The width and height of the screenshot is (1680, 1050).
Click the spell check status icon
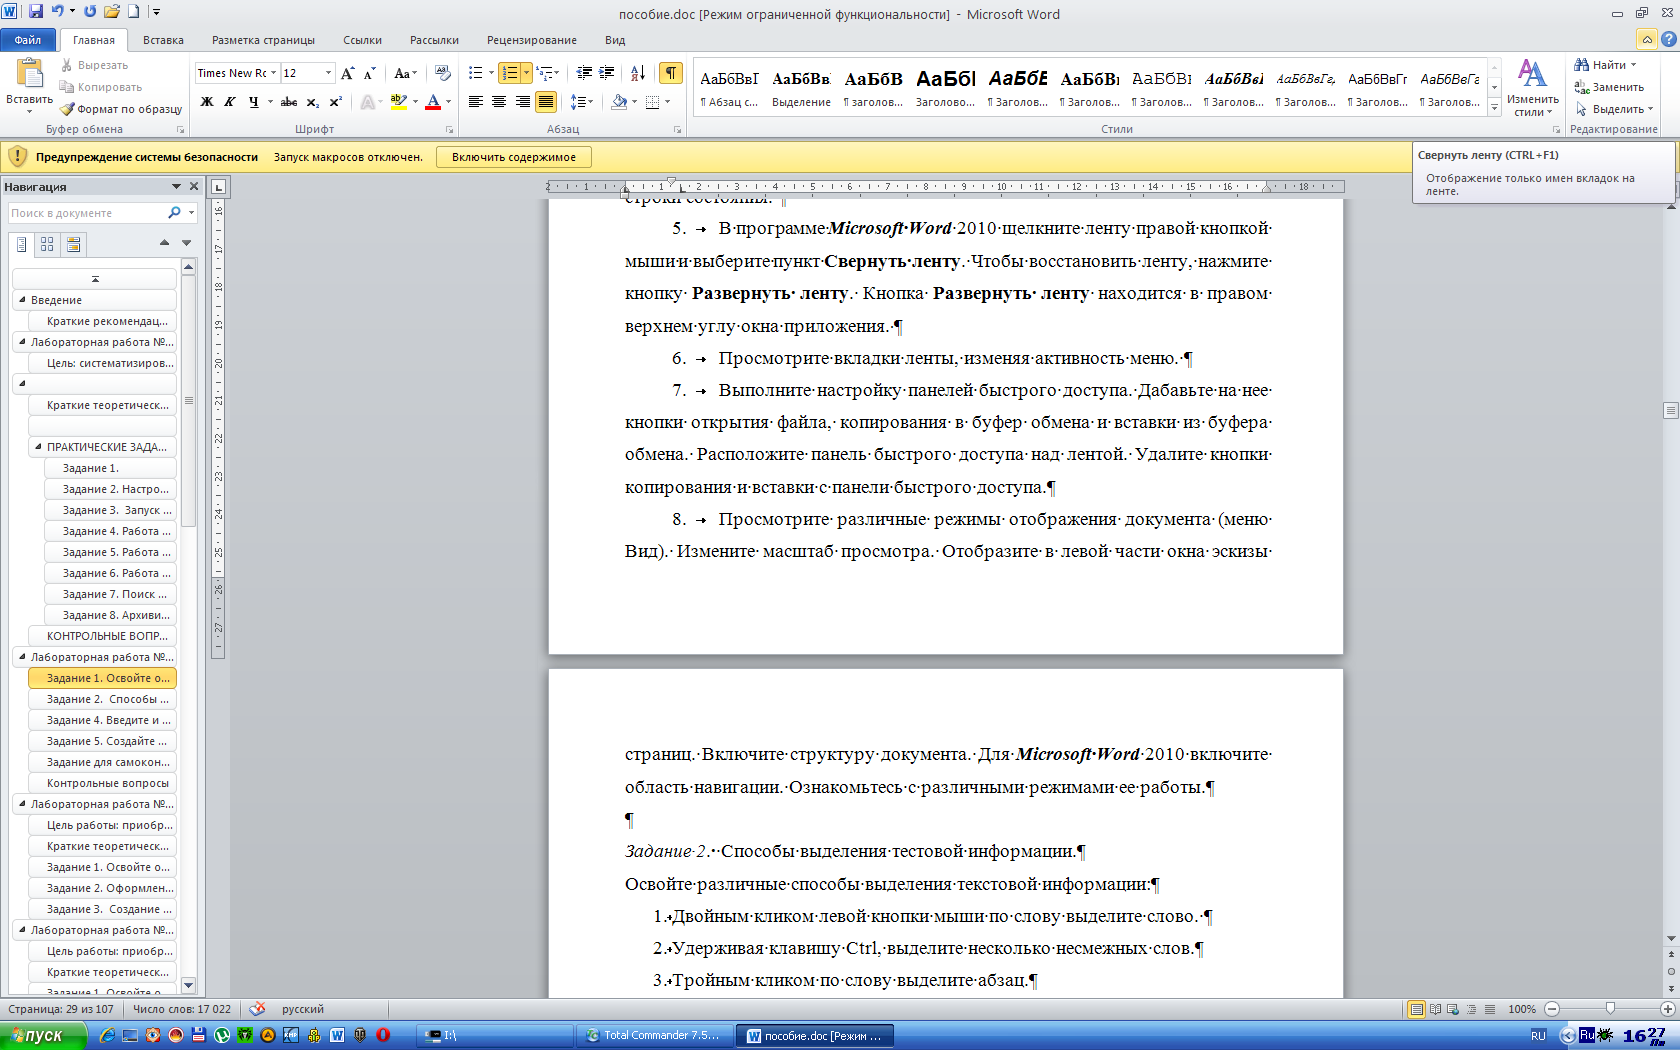pos(257,1009)
